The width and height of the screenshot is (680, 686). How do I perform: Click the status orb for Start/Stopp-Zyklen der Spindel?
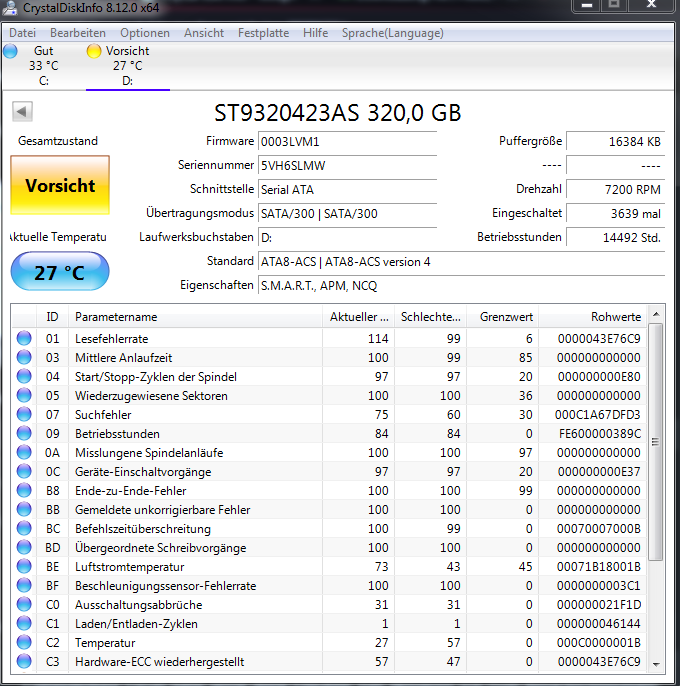click(24, 376)
